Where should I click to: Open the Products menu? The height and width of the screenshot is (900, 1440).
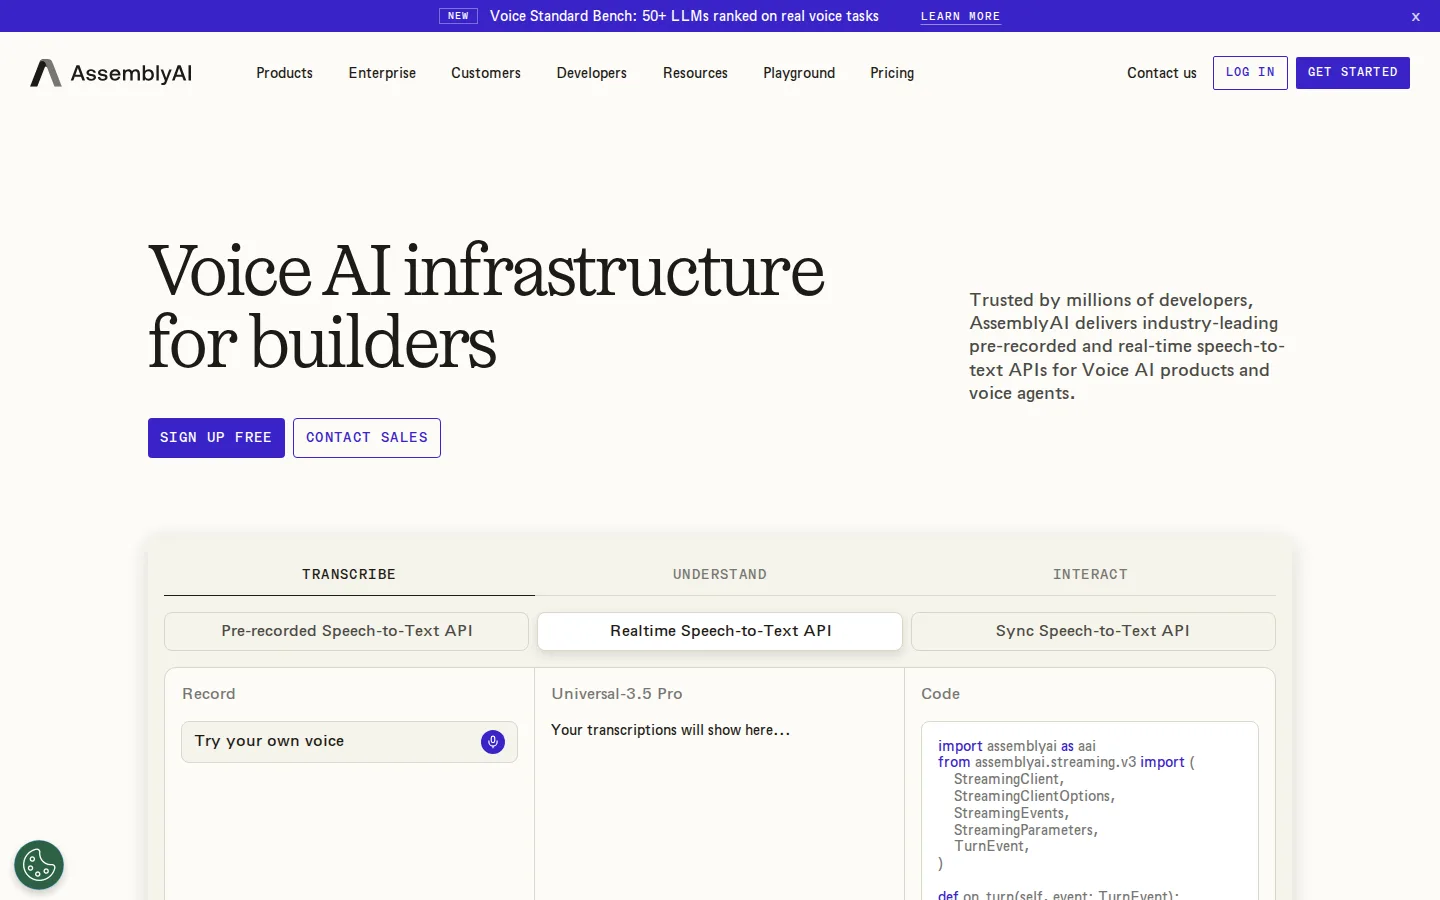pyautogui.click(x=284, y=73)
